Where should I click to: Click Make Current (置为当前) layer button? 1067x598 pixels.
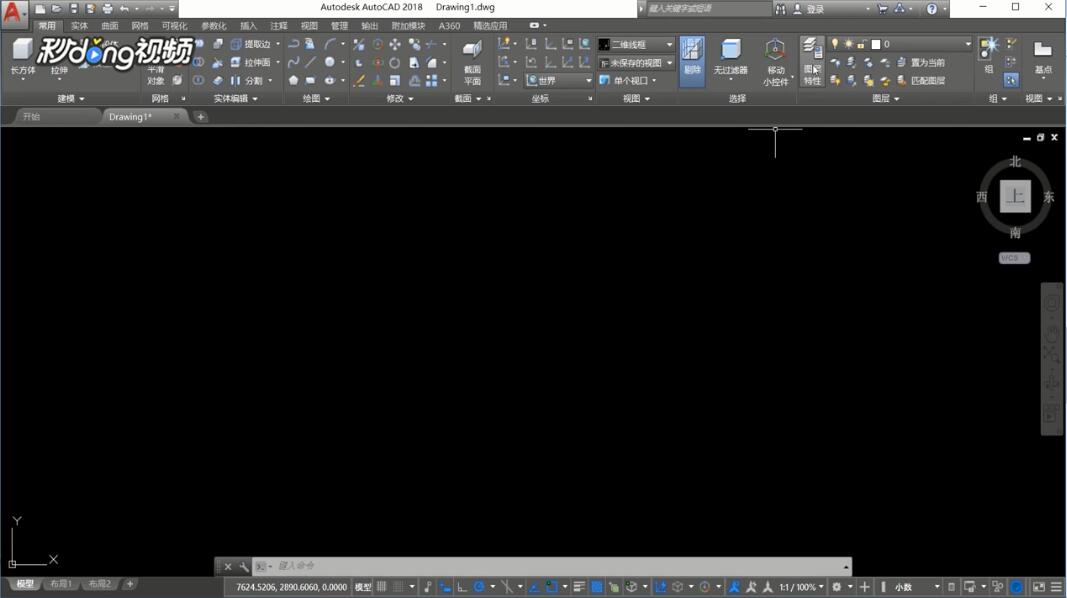(921, 63)
